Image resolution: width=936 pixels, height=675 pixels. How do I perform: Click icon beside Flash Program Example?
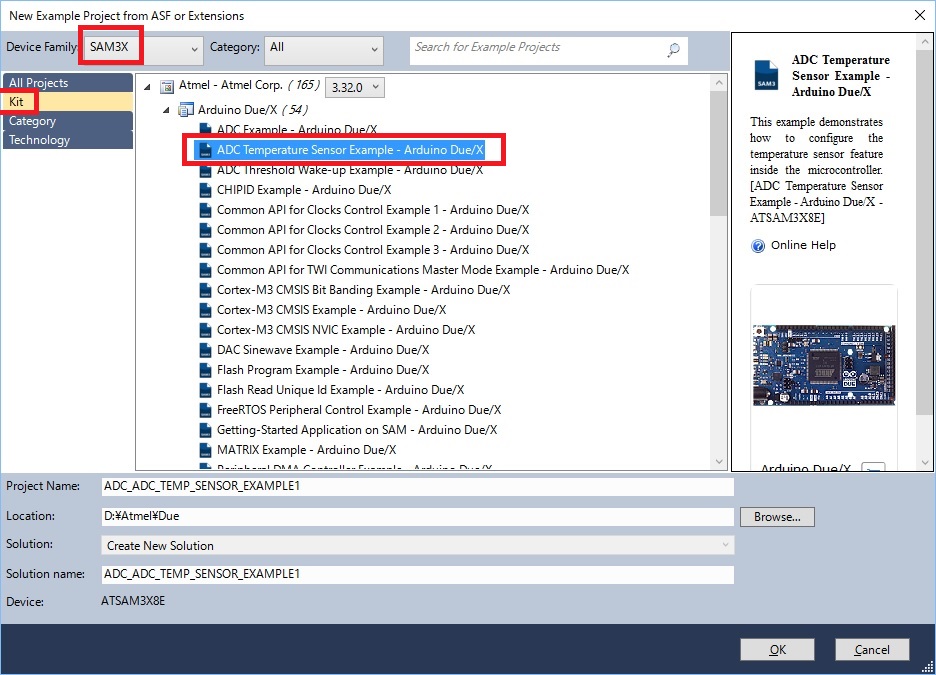pyautogui.click(x=205, y=371)
